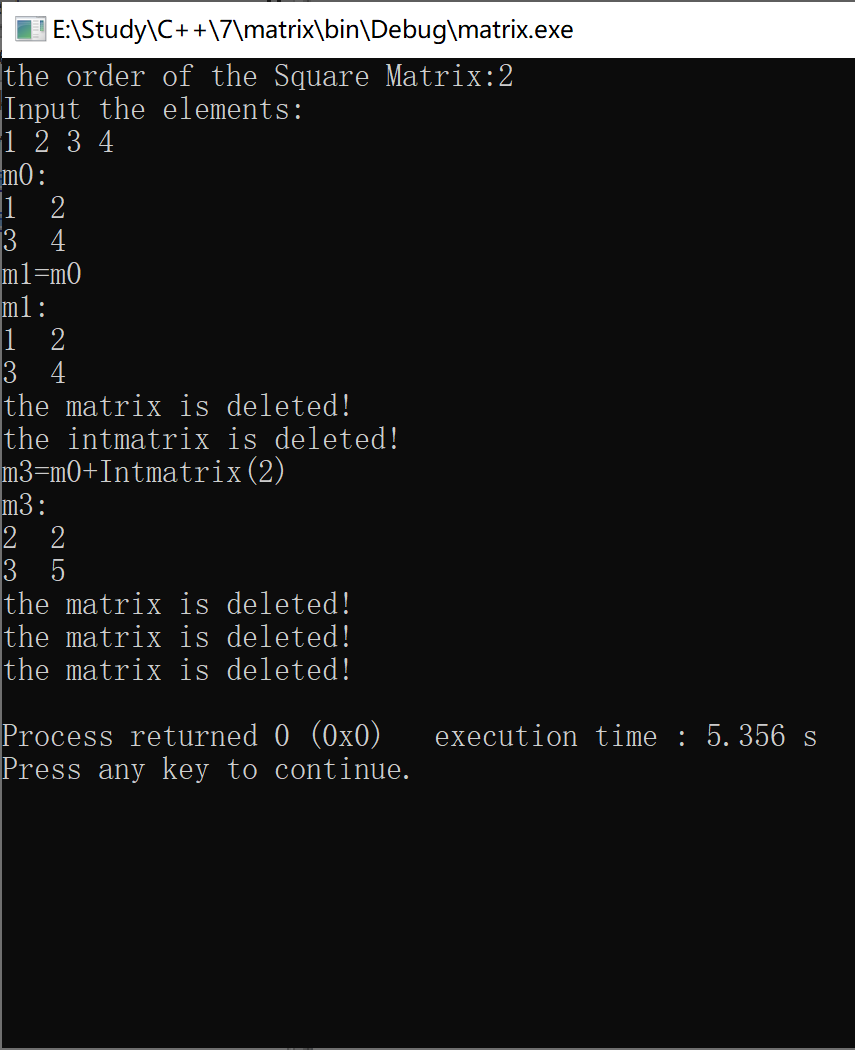
Task: Click the 'm1=m0' output line
Action: [x=42, y=274]
